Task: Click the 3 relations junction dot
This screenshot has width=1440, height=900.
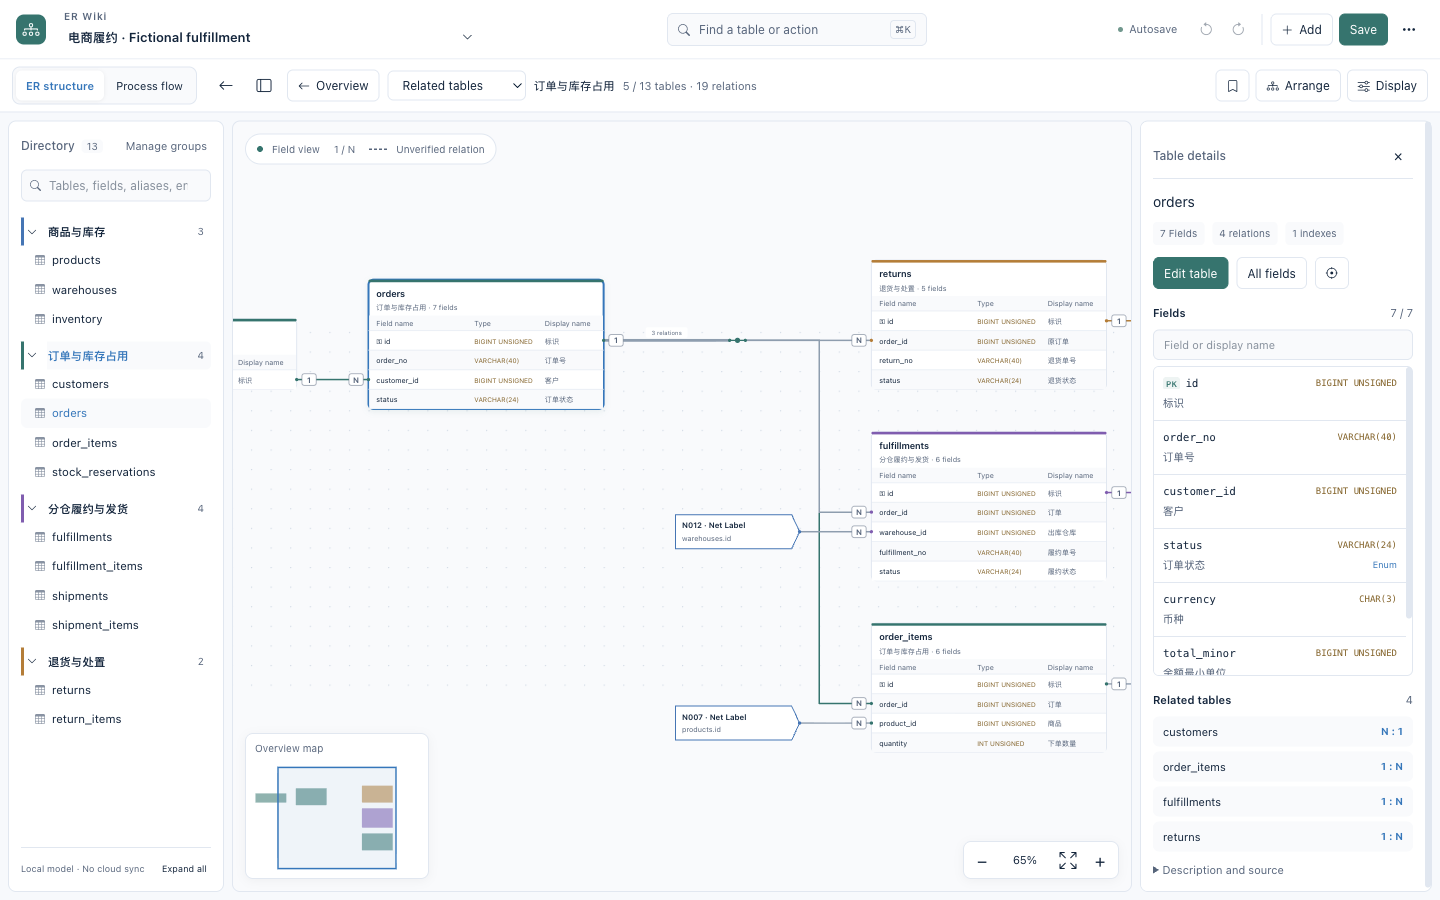Action: coord(738,340)
